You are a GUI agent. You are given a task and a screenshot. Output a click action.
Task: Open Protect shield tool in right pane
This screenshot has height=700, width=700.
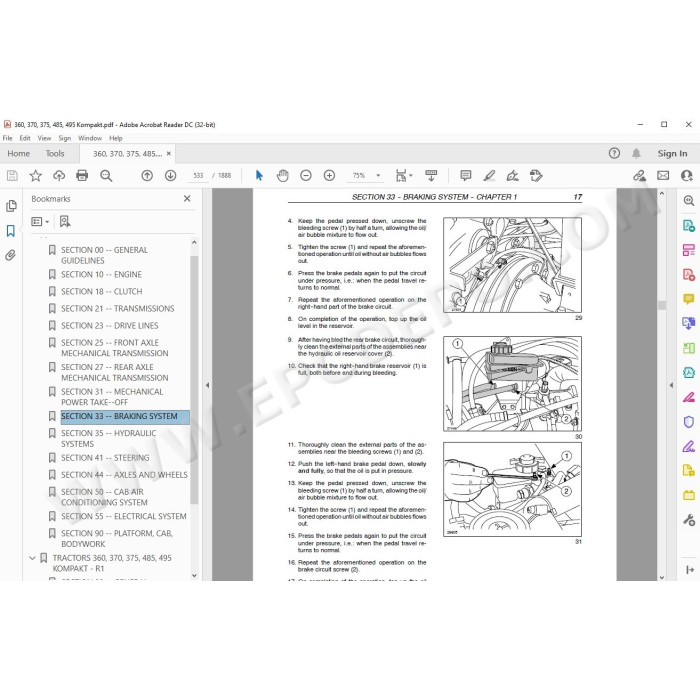point(688,422)
